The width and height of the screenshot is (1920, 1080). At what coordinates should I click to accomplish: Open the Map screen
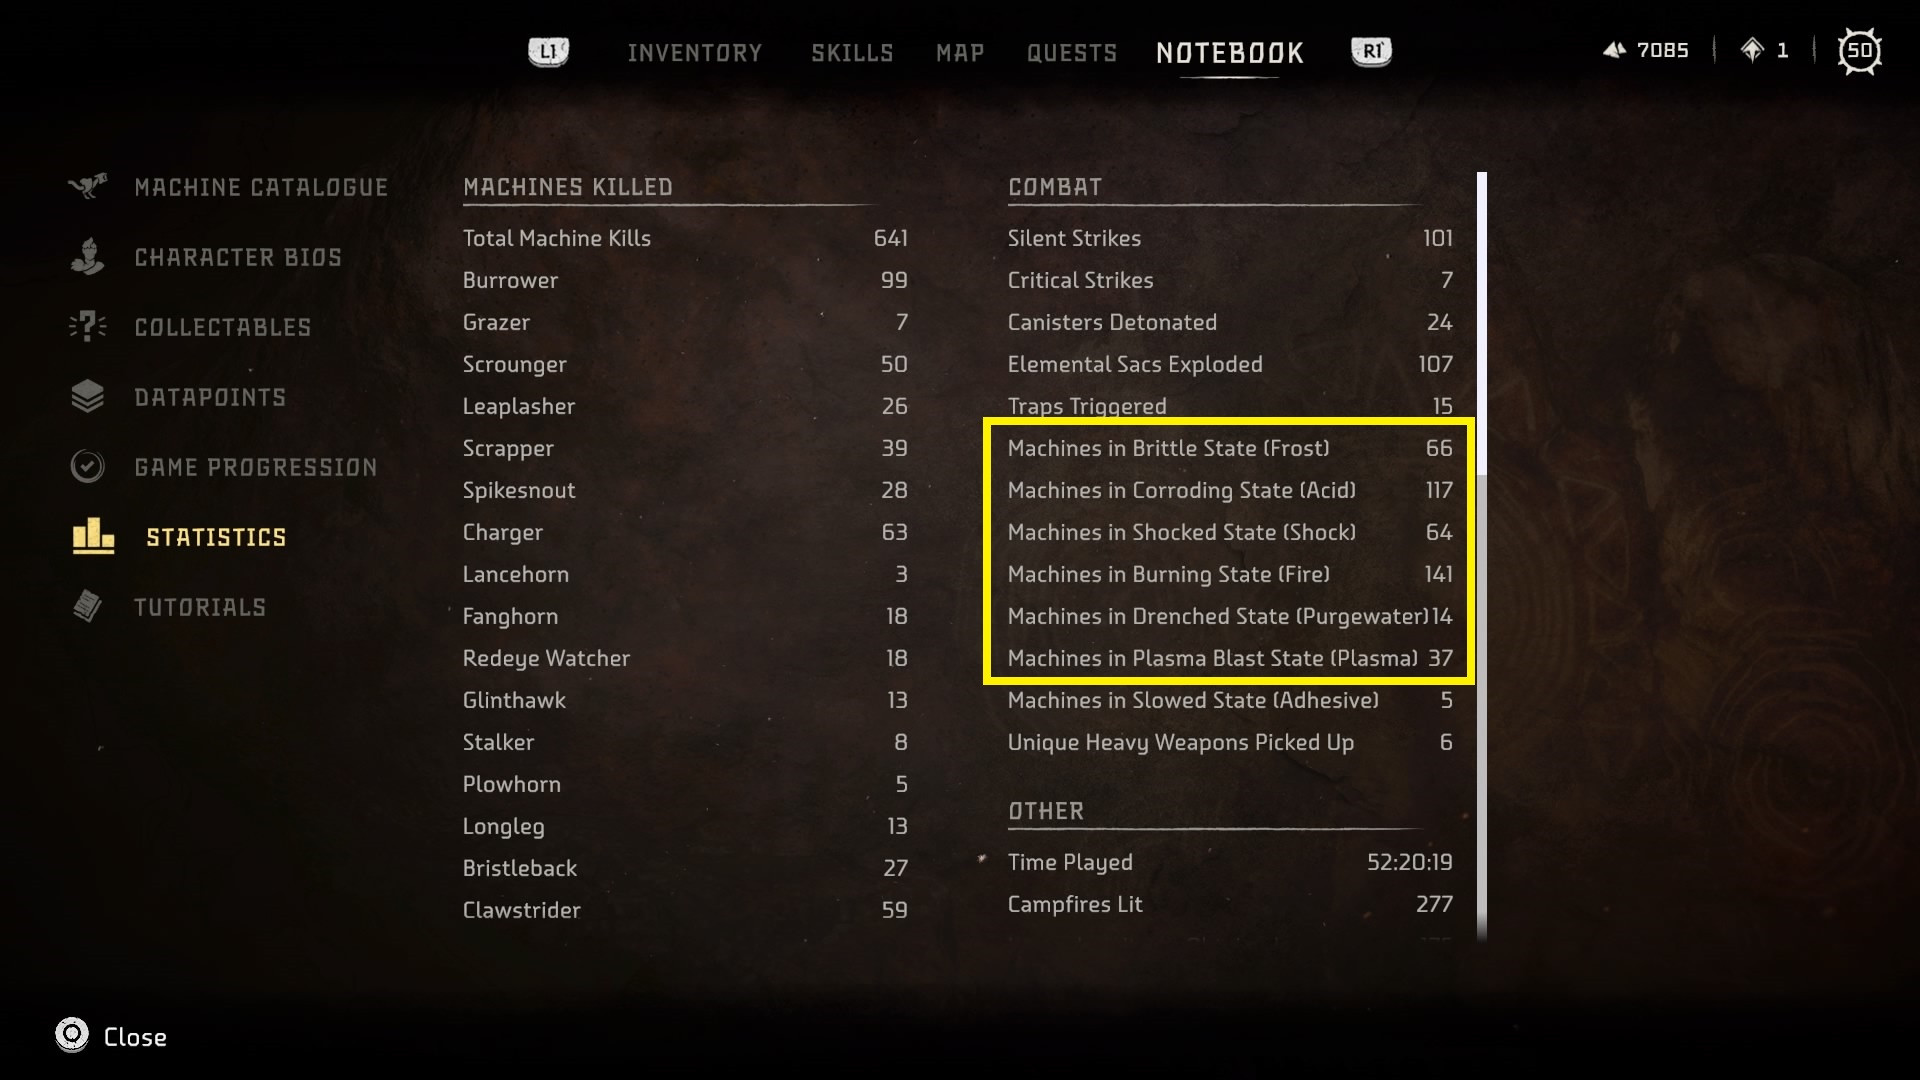[959, 51]
